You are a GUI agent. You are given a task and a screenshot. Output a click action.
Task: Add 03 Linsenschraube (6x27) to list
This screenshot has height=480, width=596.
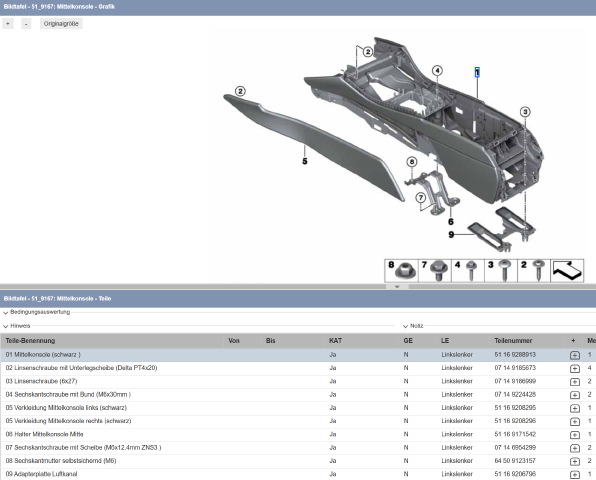(575, 382)
